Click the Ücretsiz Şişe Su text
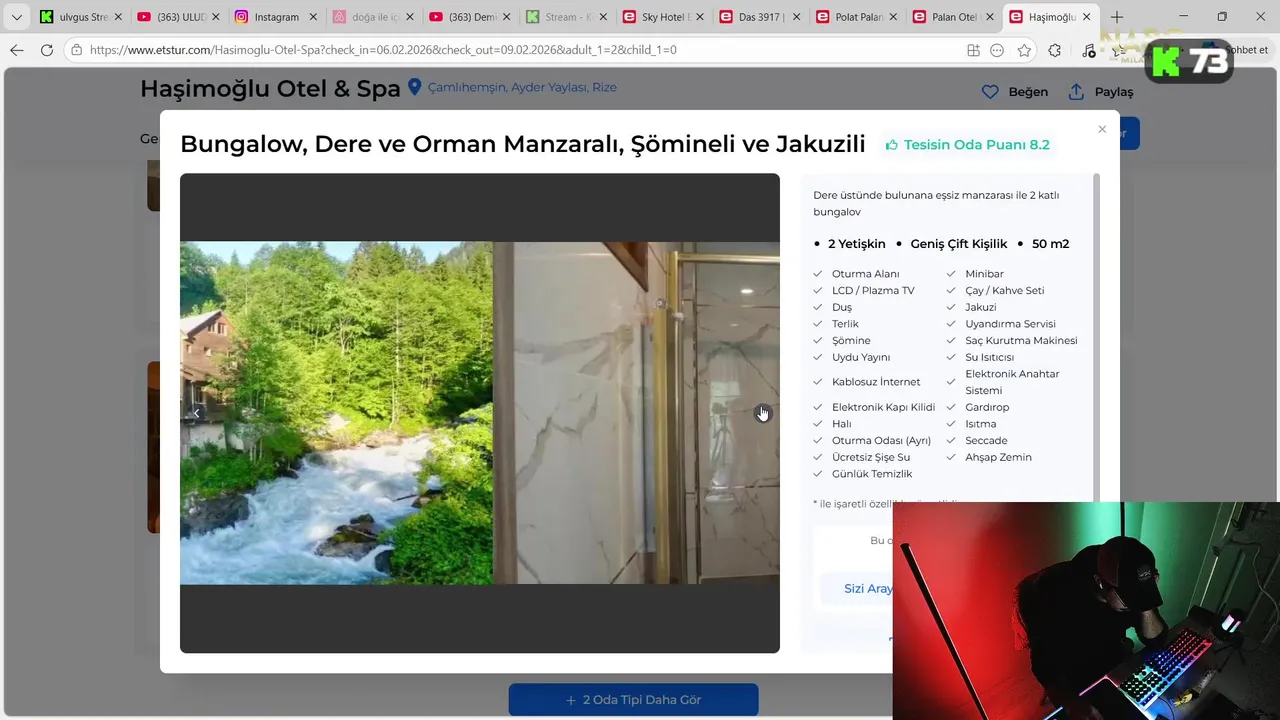The image size is (1280, 720). pos(871,457)
